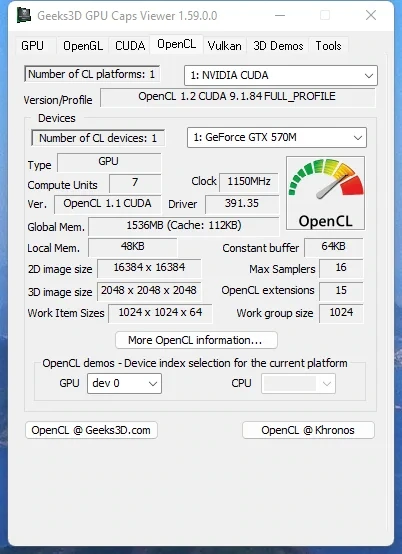Click the Work group size value 1024
The height and width of the screenshot is (554, 402).
(x=341, y=313)
